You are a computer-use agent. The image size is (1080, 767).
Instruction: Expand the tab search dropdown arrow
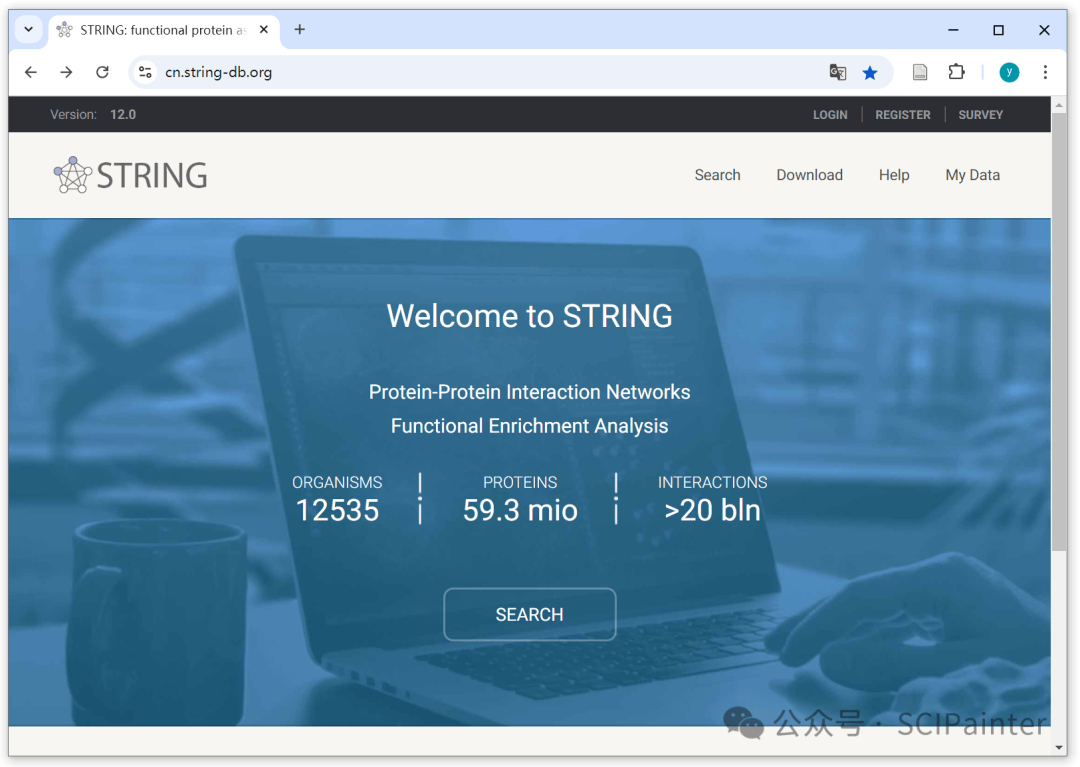pyautogui.click(x=28, y=30)
